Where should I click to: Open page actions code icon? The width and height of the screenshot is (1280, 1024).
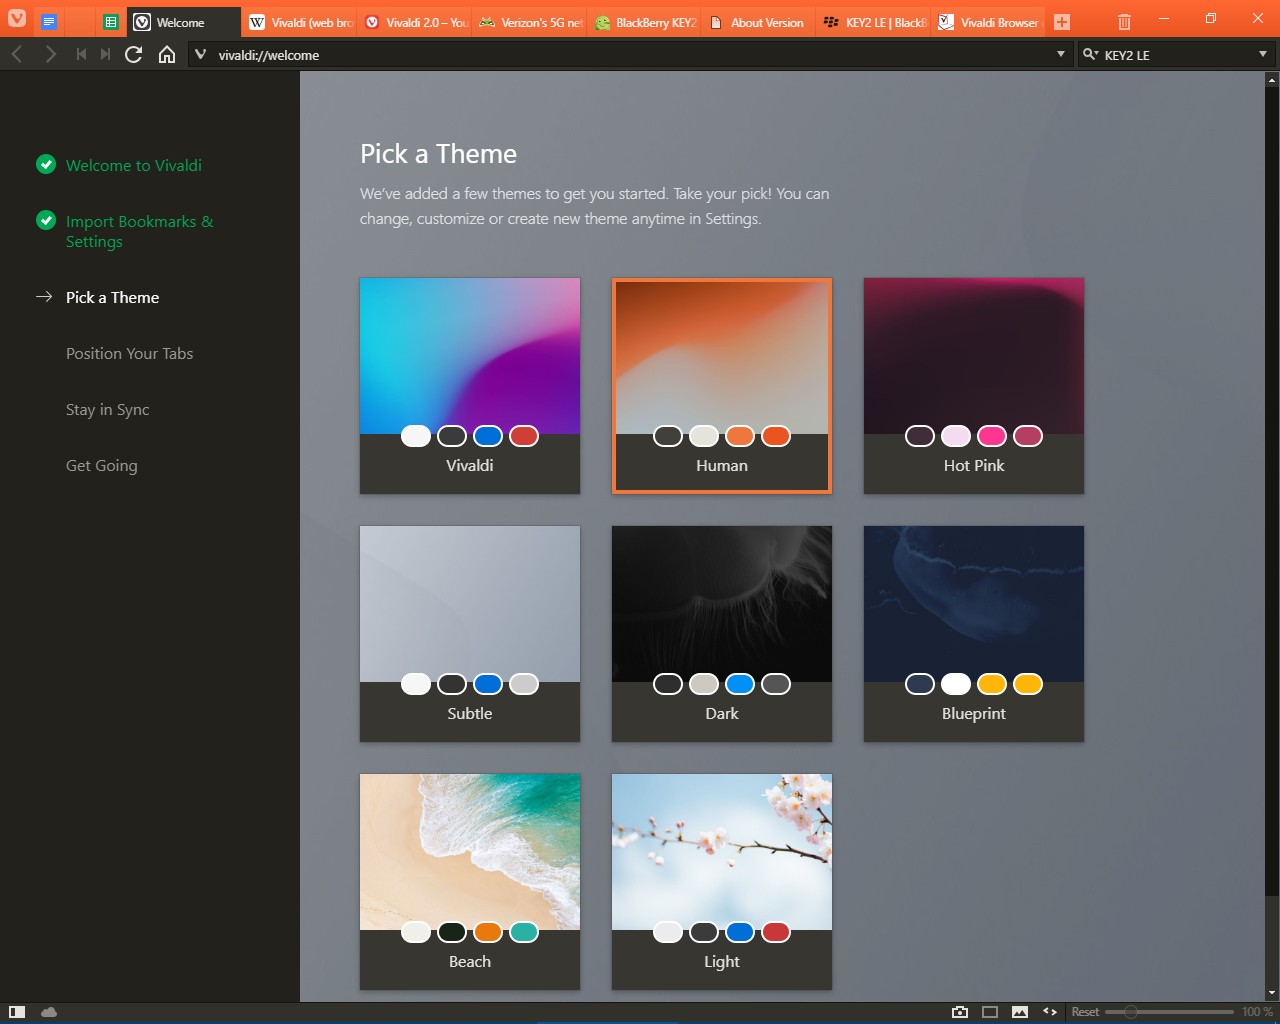(x=1050, y=1012)
